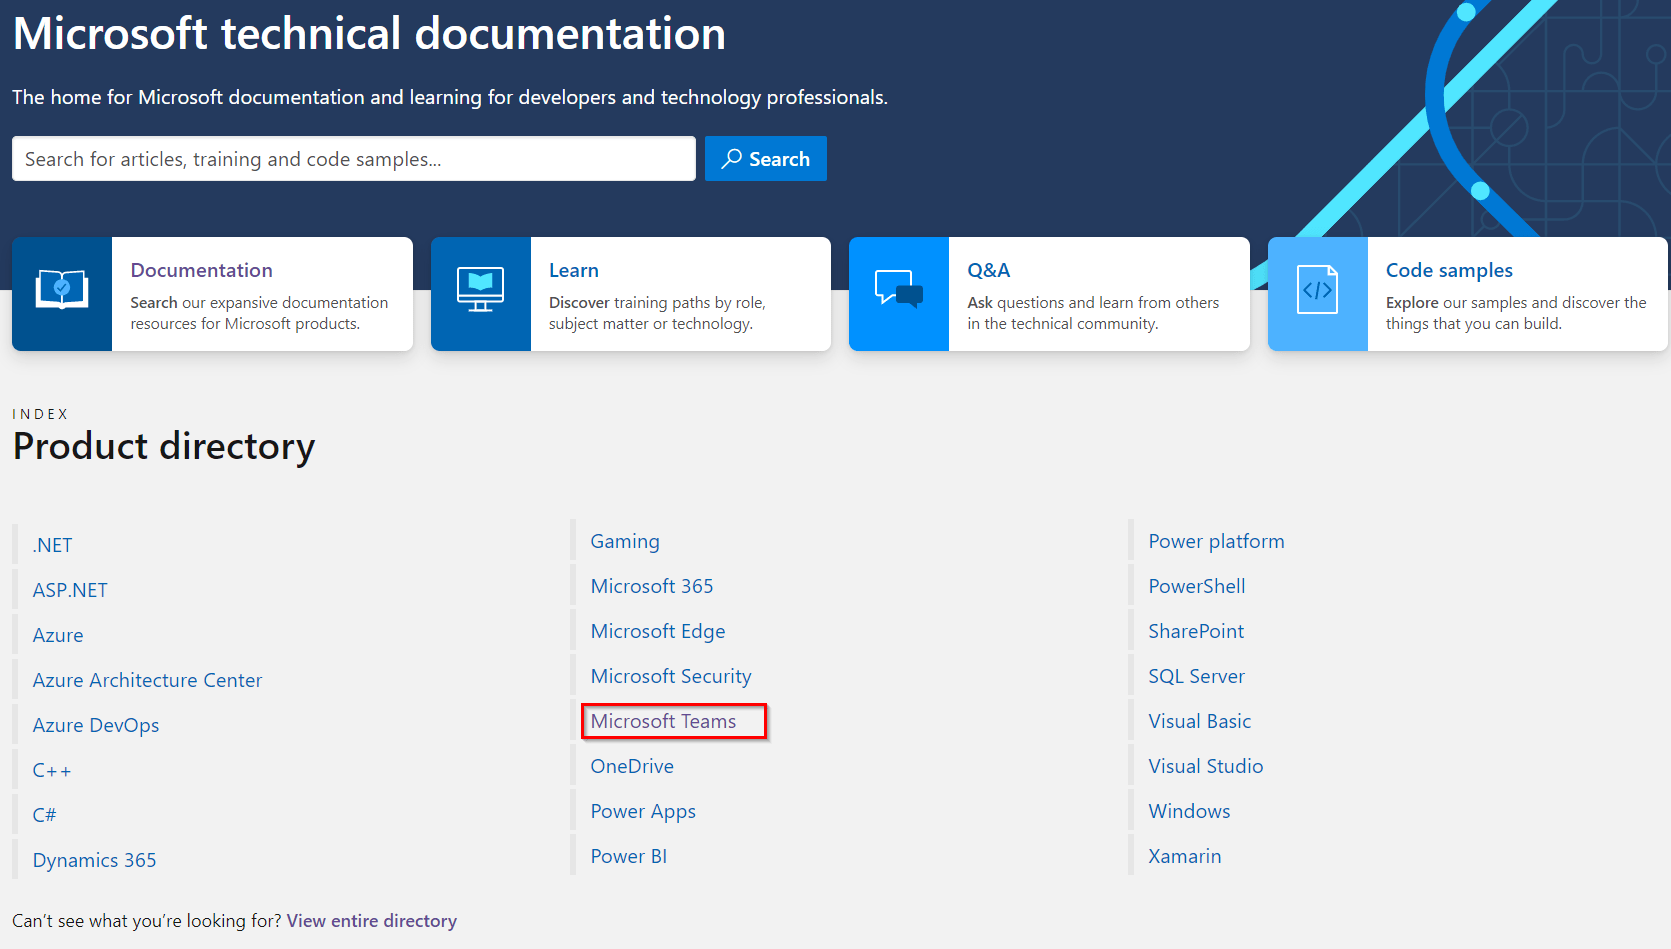Click View entire directory link
The width and height of the screenshot is (1671, 949).
point(372,921)
